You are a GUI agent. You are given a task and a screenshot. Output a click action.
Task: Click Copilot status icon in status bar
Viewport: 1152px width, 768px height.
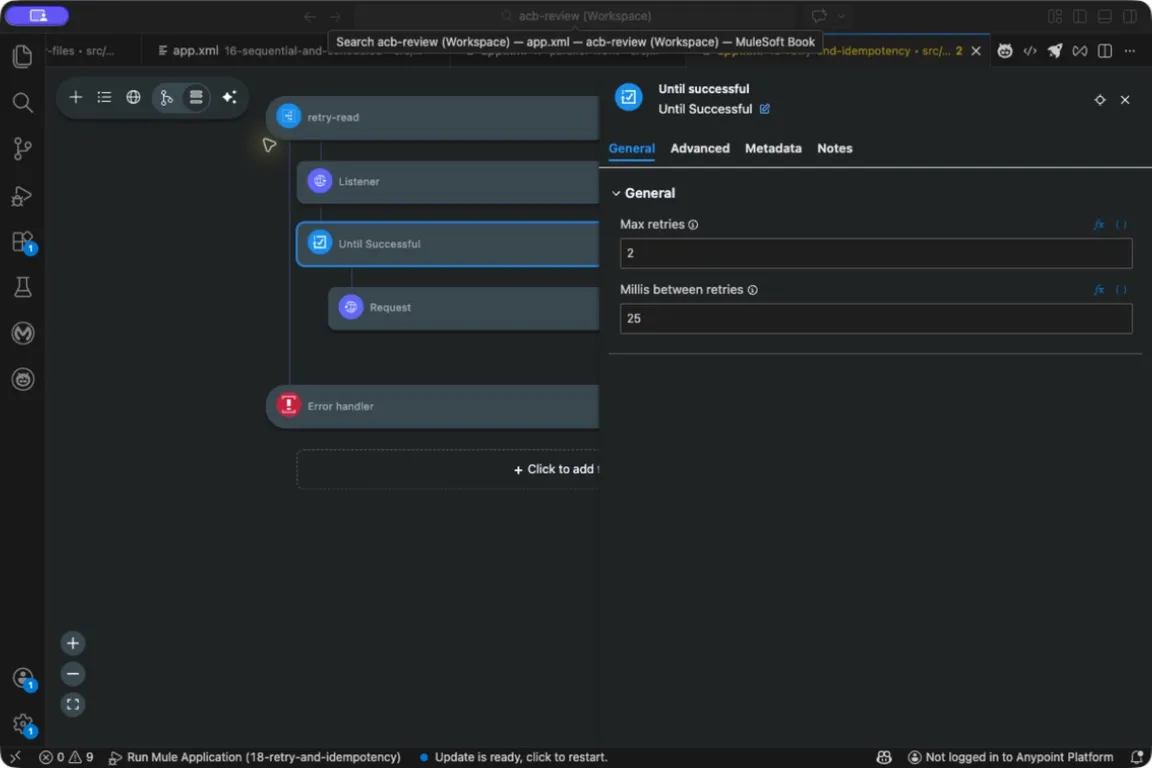[x=884, y=757]
